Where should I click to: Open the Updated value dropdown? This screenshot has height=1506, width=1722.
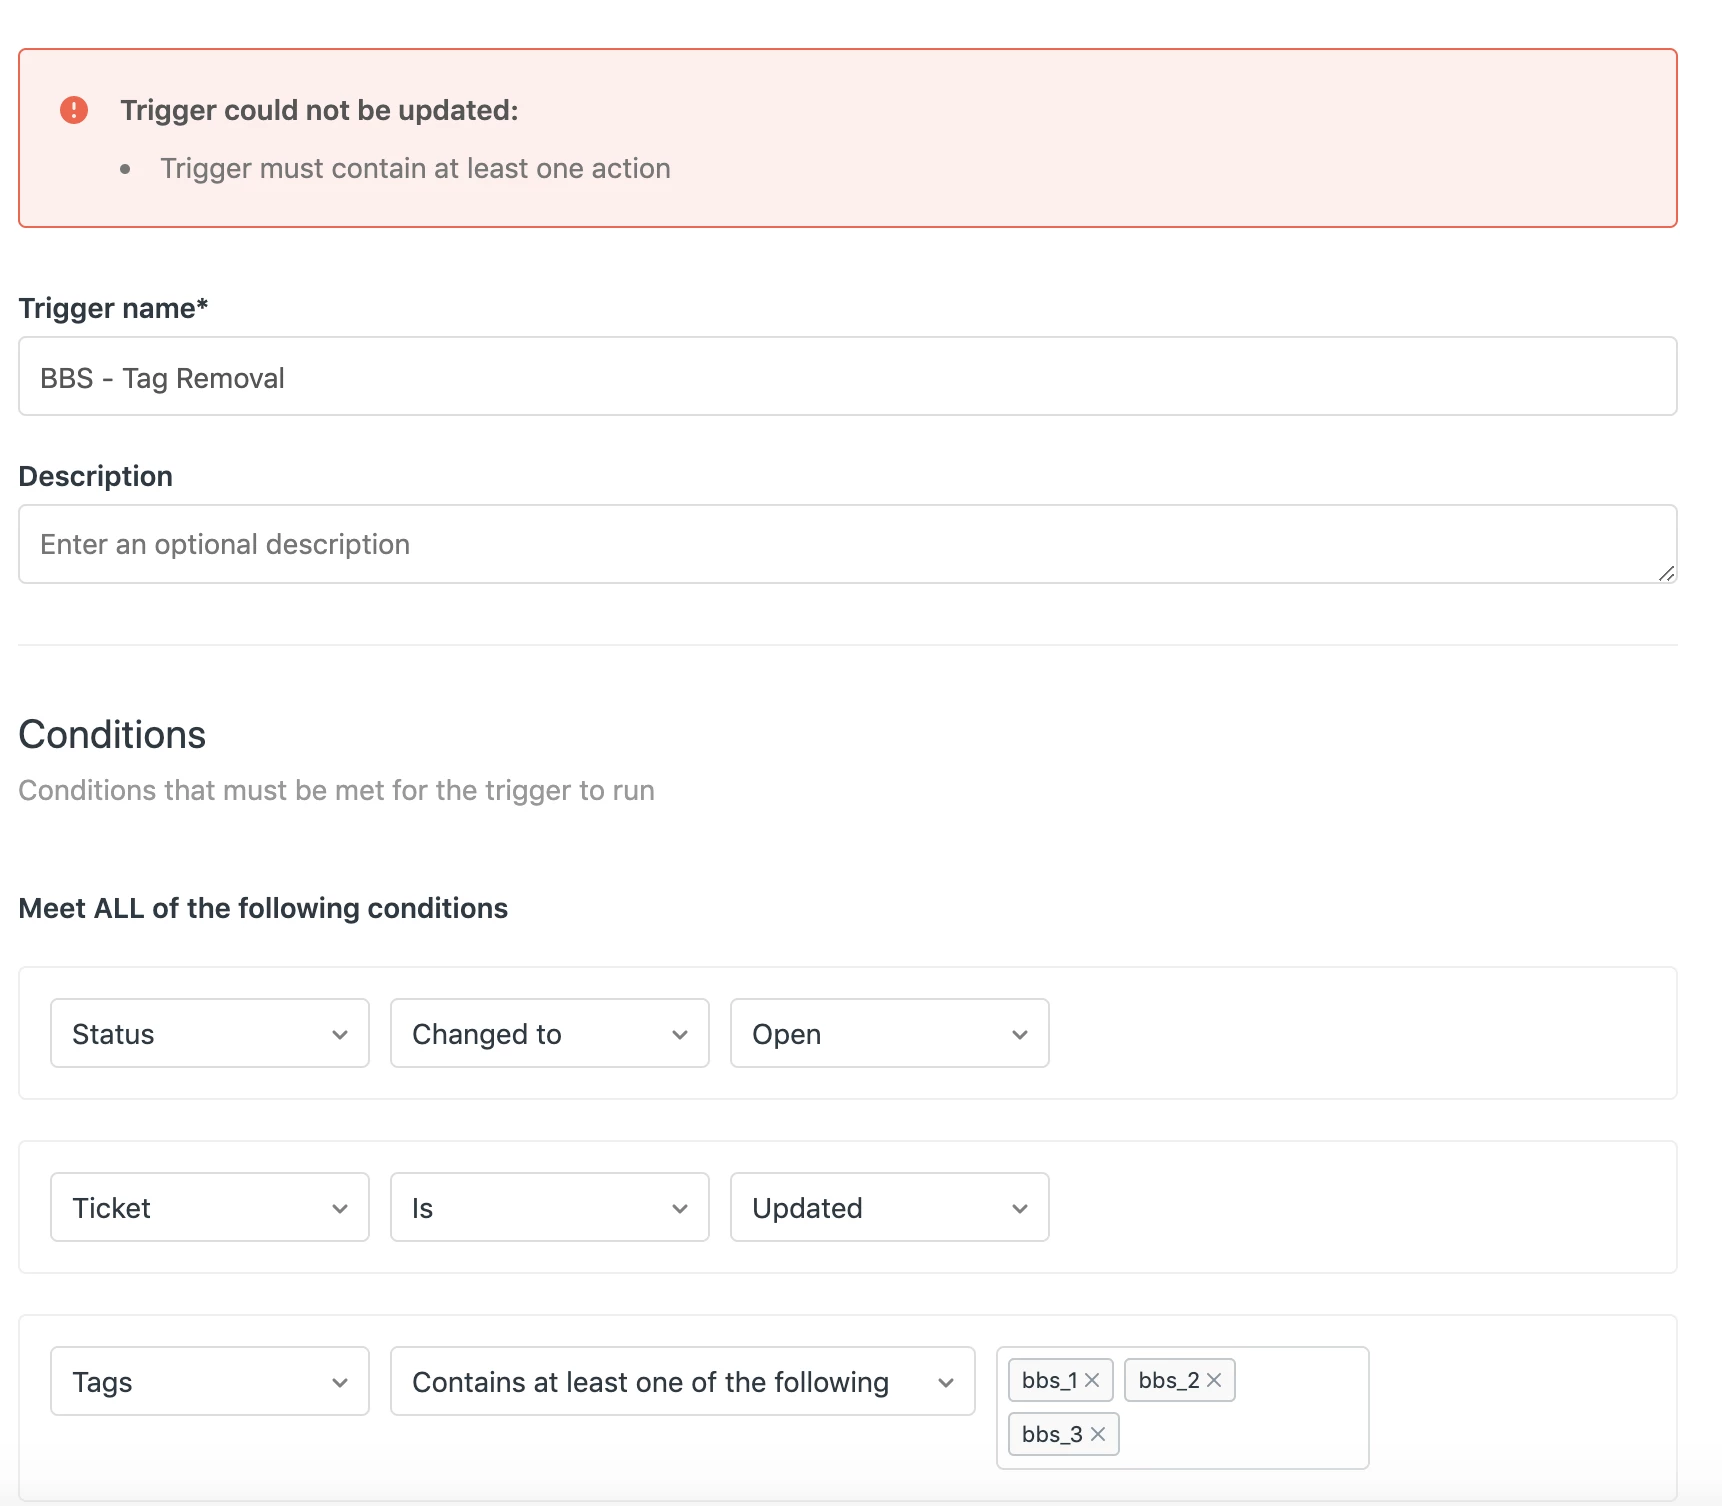[x=889, y=1207]
